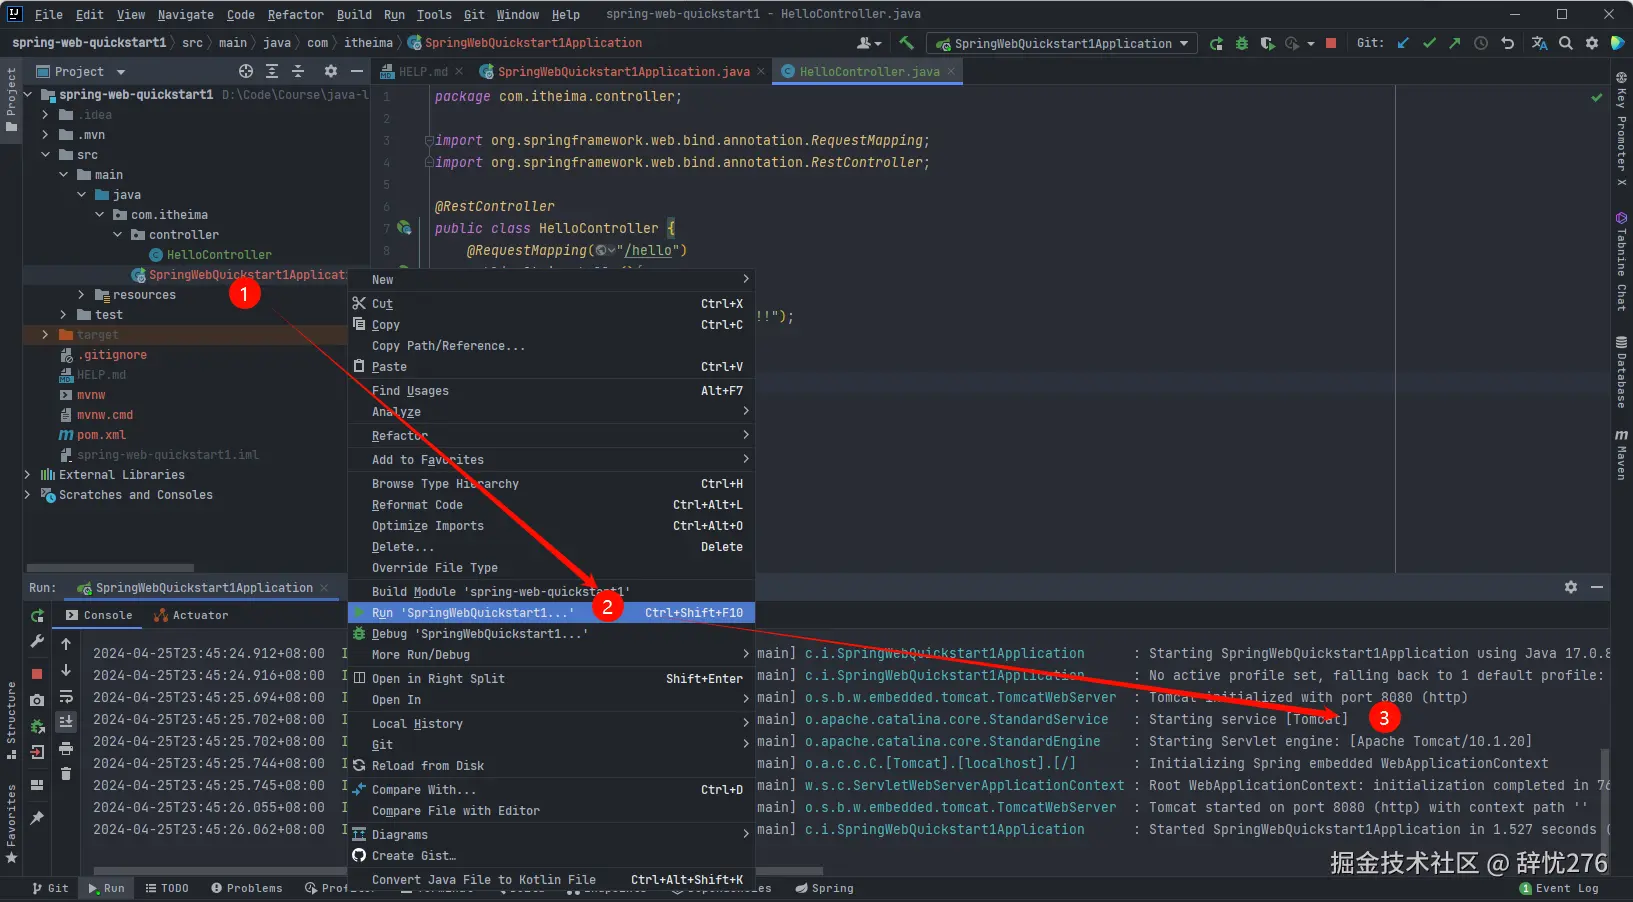Open Run panel settings gear
This screenshot has height=902, width=1633.
pyautogui.click(x=1571, y=587)
